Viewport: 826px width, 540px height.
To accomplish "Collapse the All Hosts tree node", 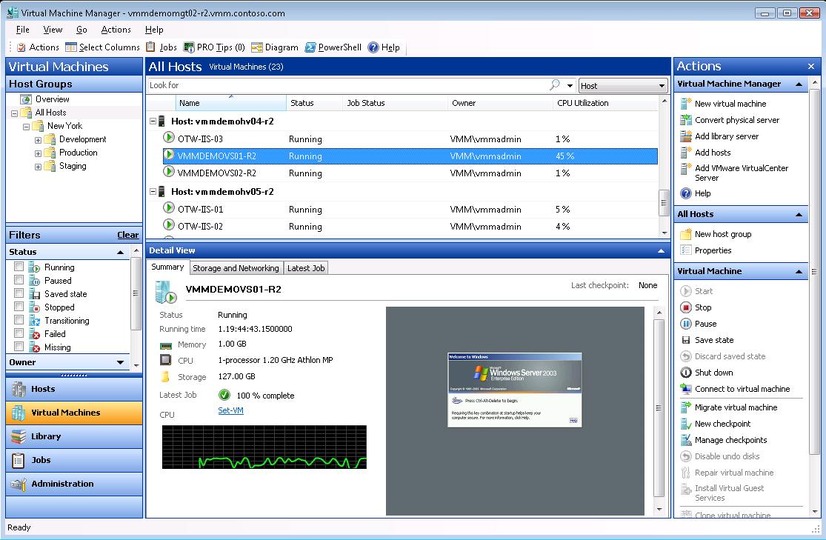I will 14,113.
